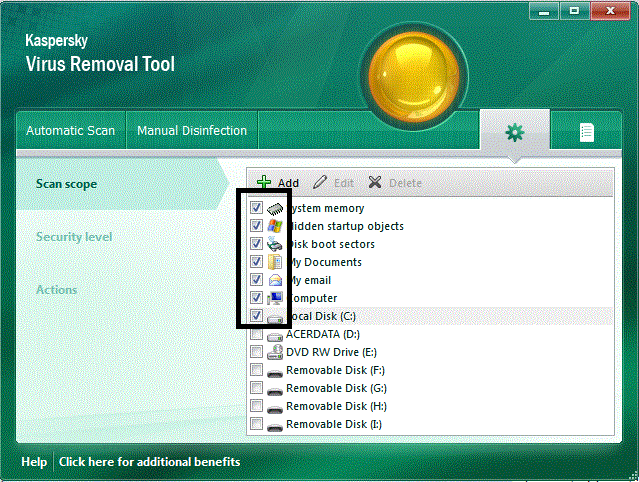Click the DVD RW Drive (E:) icon

(275, 352)
